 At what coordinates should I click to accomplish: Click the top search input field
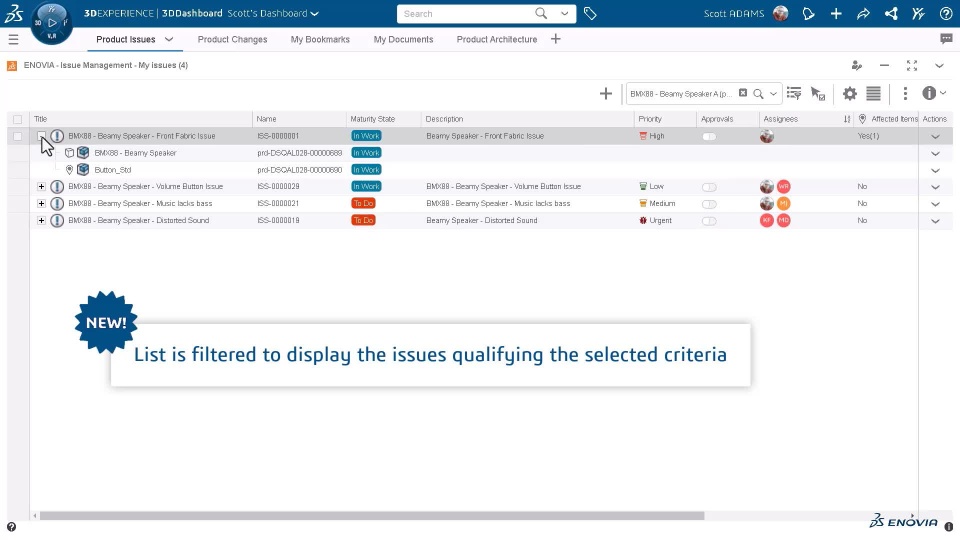point(467,13)
